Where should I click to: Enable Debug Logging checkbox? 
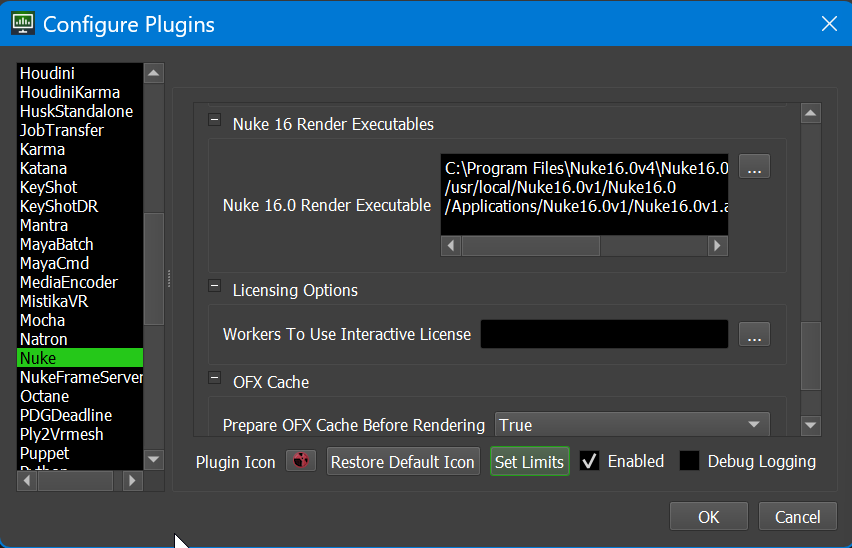tap(689, 461)
